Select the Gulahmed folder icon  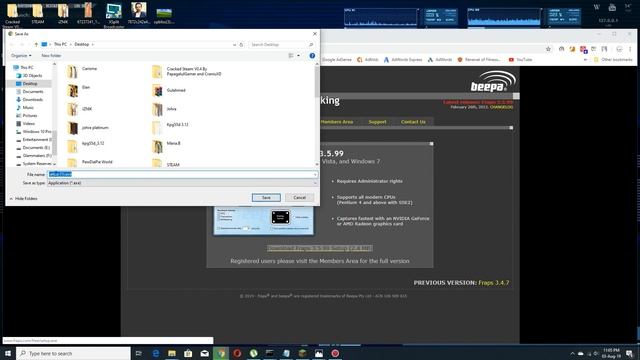click(157, 91)
